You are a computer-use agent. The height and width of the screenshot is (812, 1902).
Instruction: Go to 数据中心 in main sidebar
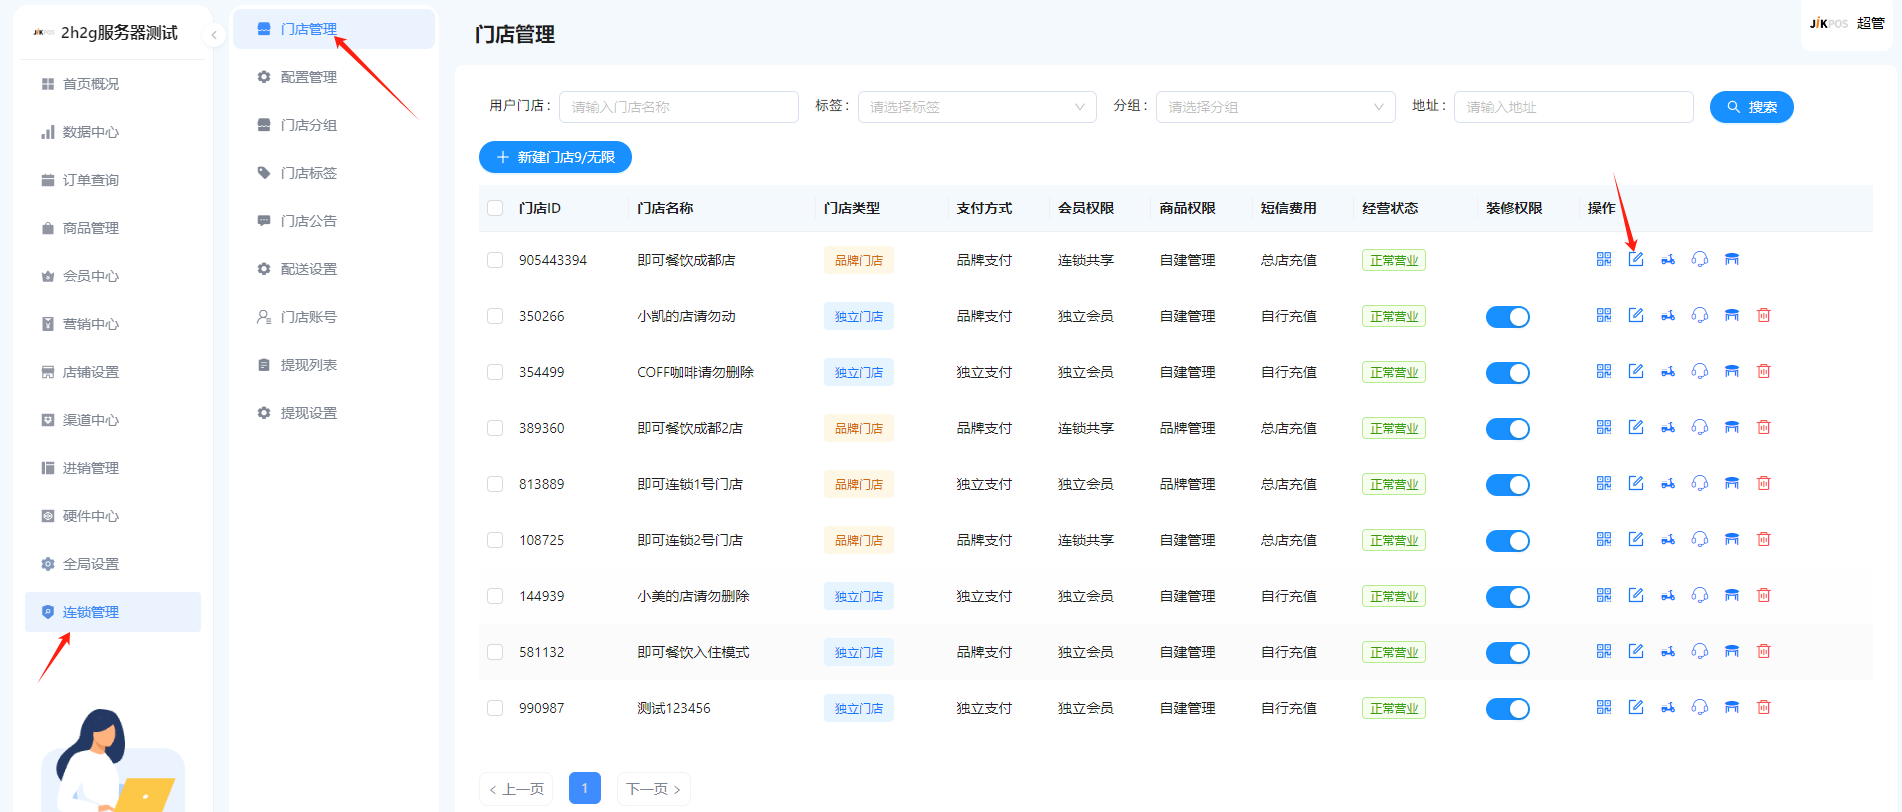point(113,132)
